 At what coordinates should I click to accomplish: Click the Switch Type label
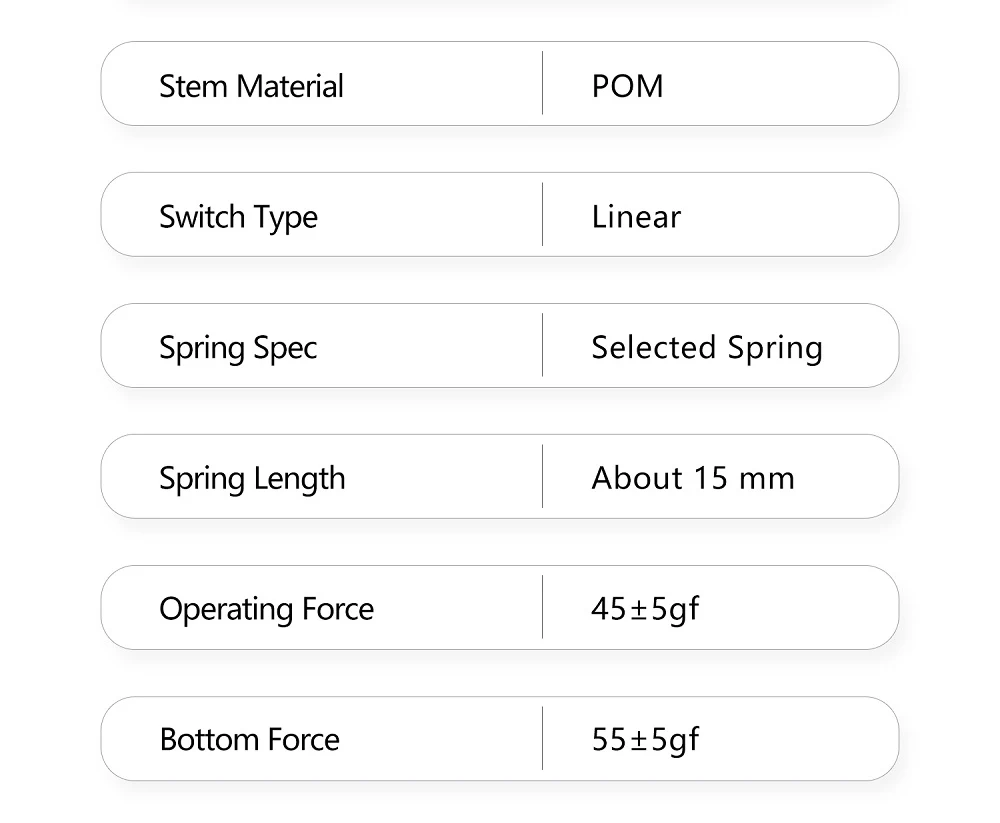[238, 217]
